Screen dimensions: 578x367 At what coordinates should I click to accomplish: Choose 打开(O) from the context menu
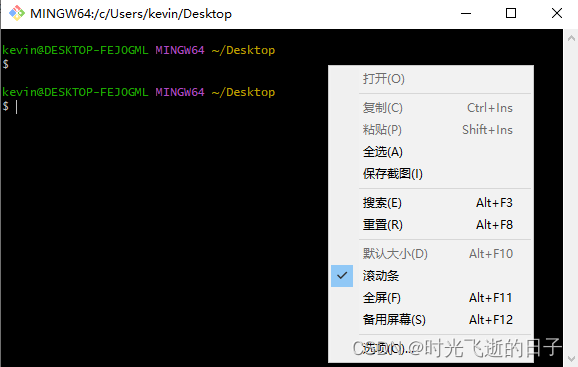tap(431, 78)
